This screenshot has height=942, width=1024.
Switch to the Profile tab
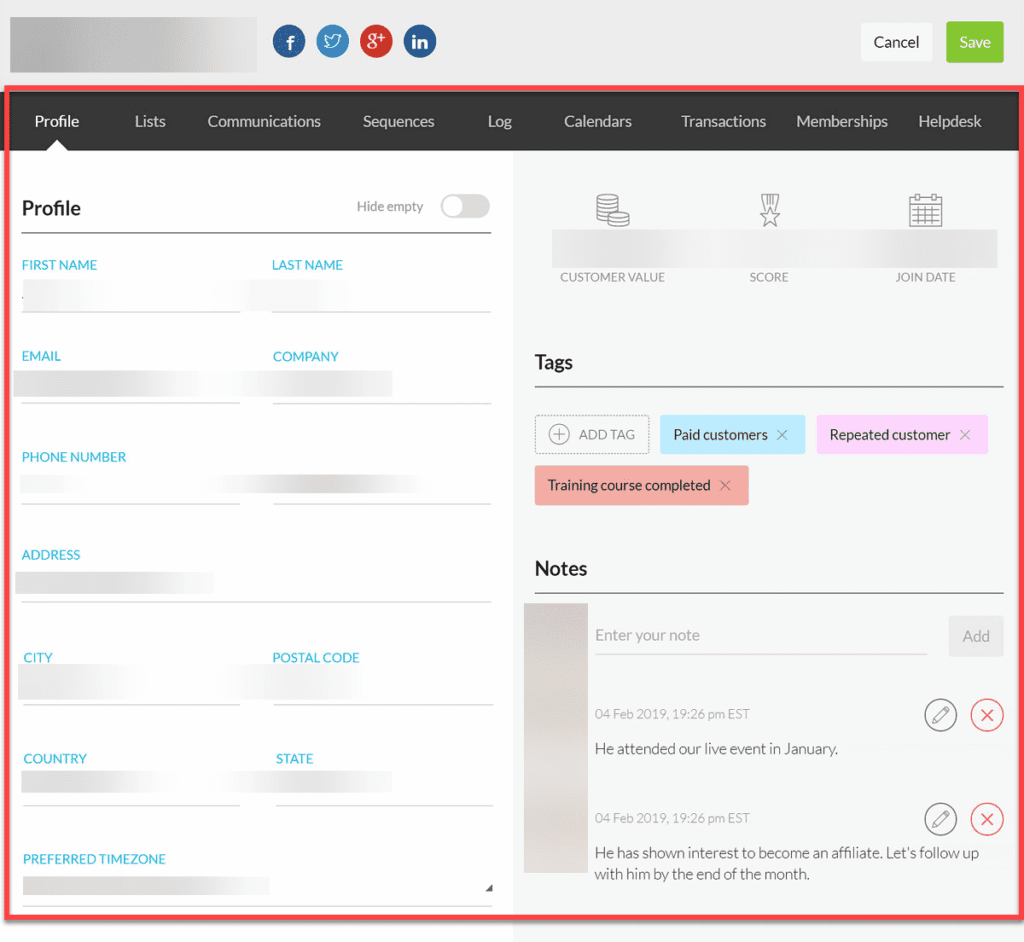(57, 122)
